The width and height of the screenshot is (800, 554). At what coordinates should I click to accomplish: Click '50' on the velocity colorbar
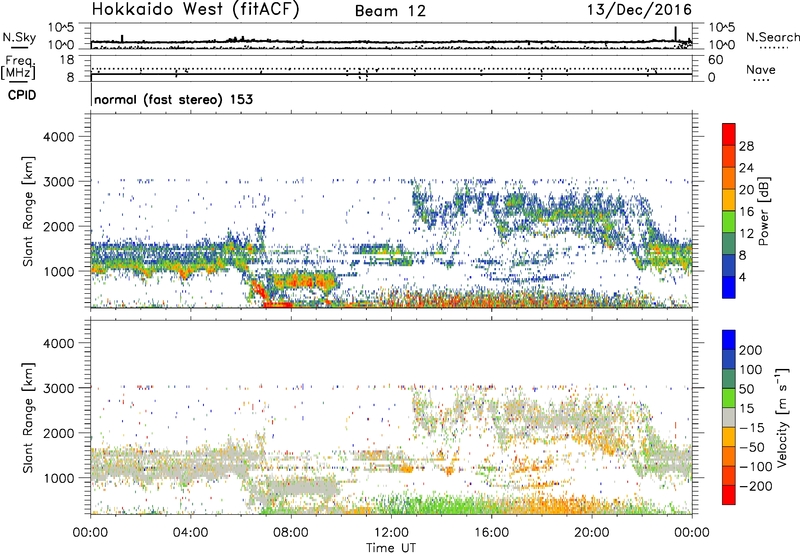(747, 389)
